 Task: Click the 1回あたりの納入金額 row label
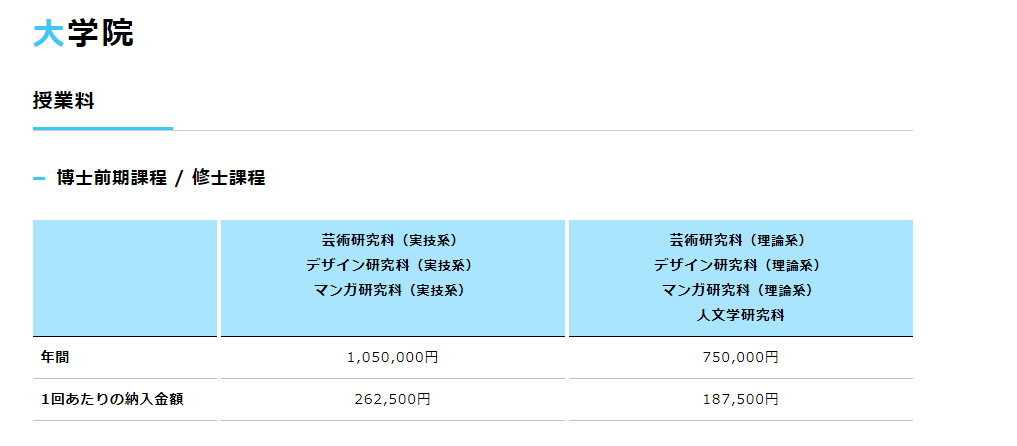[x=112, y=399]
